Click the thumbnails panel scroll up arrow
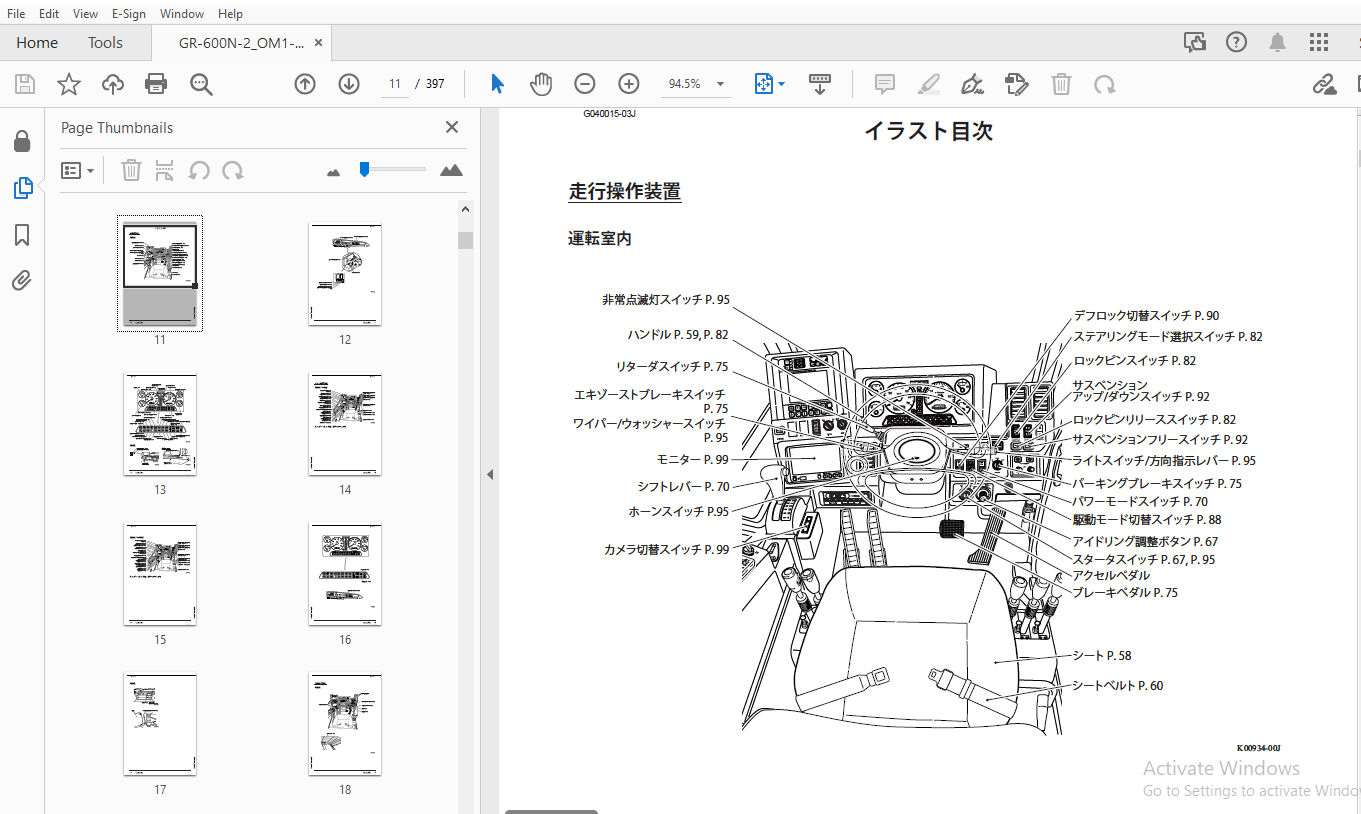The width and height of the screenshot is (1361, 814). tap(465, 208)
